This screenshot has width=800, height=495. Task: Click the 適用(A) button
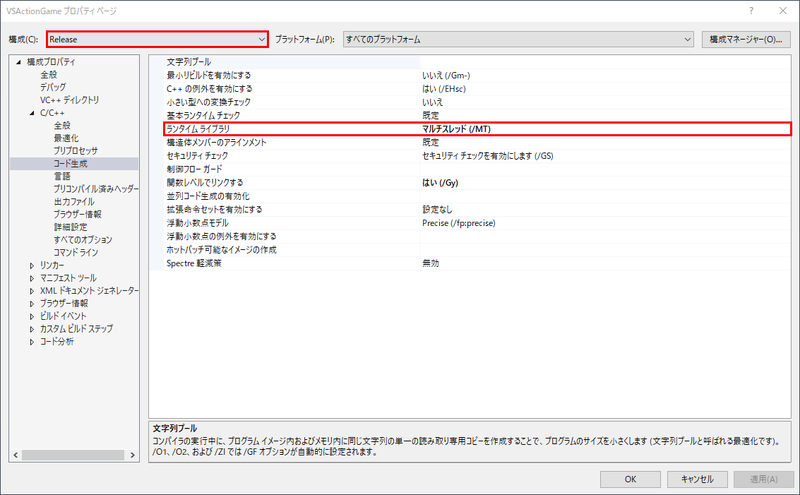(764, 479)
